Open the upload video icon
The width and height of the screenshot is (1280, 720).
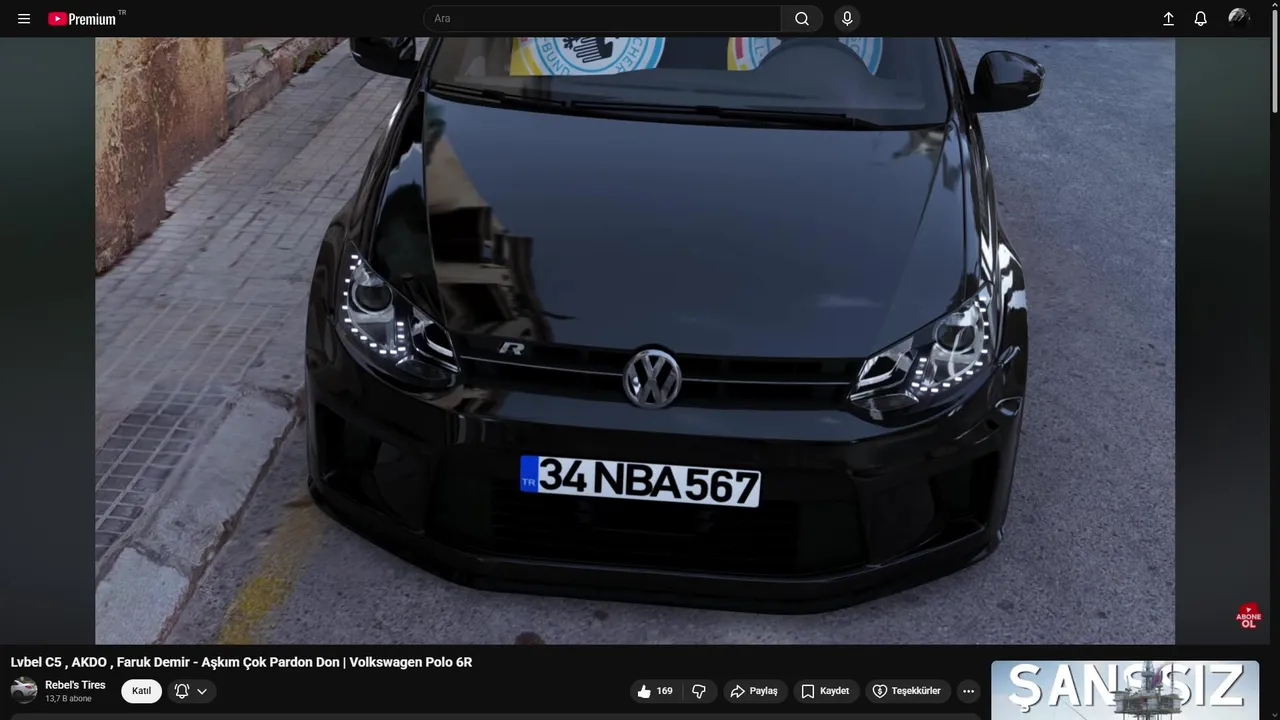1168,19
